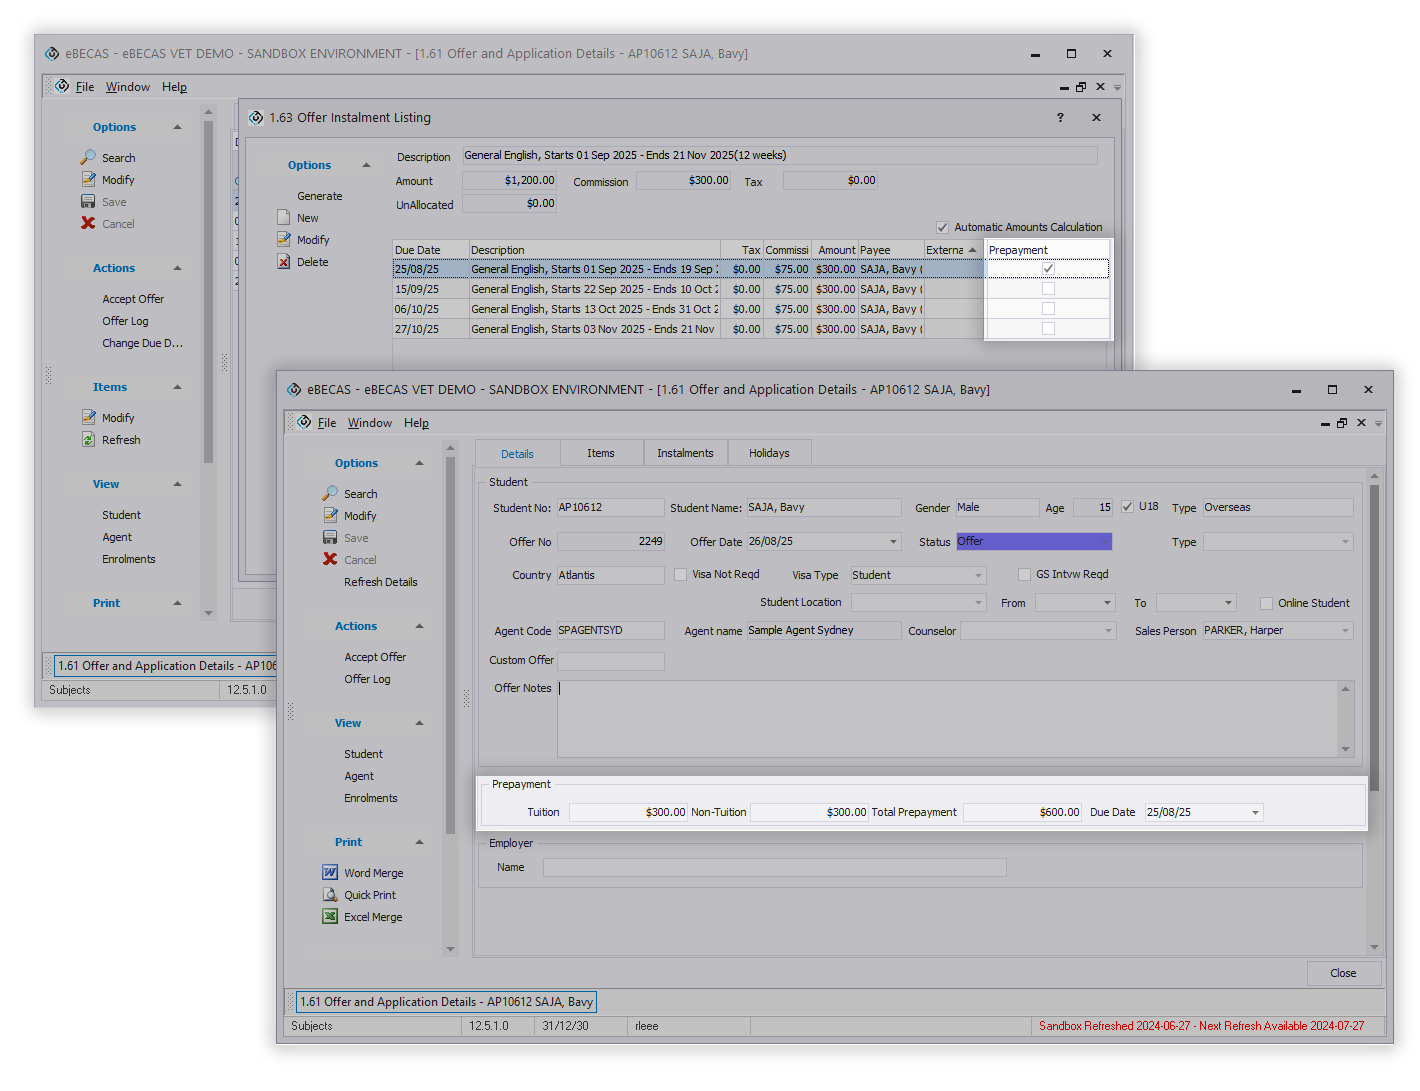Enable the Online Student checkbox
Image resolution: width=1420 pixels, height=1091 pixels.
(x=1266, y=603)
